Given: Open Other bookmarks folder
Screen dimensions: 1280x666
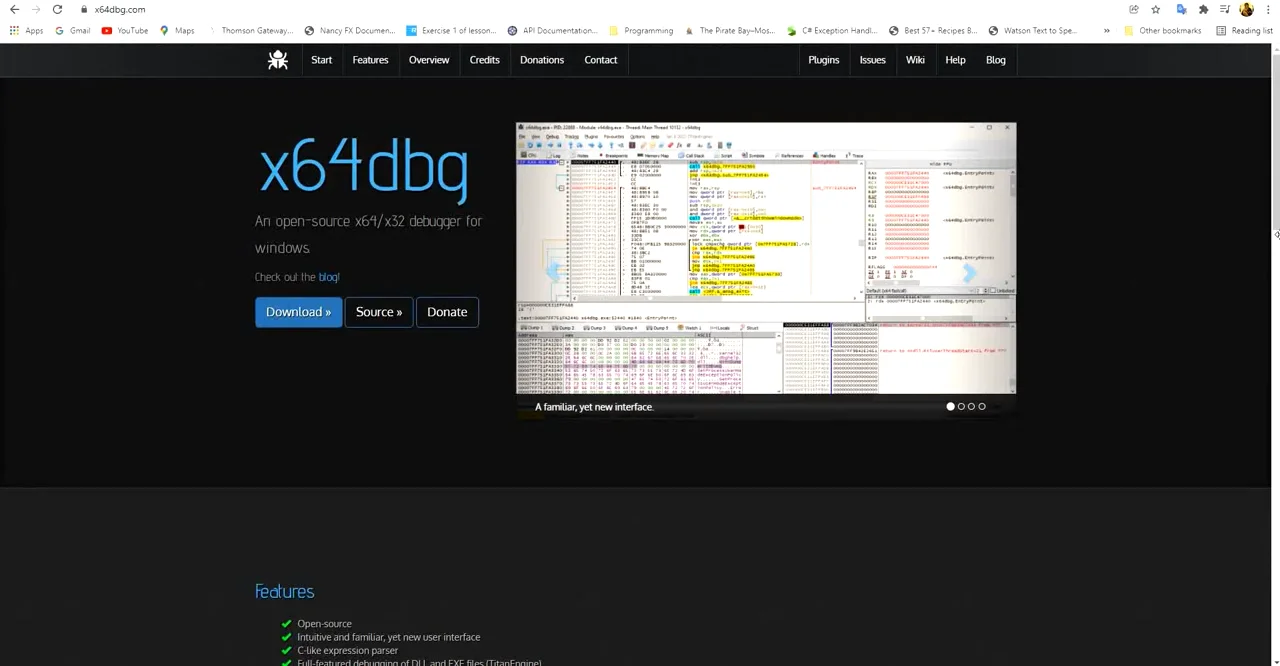Looking at the screenshot, I should point(1162,31).
